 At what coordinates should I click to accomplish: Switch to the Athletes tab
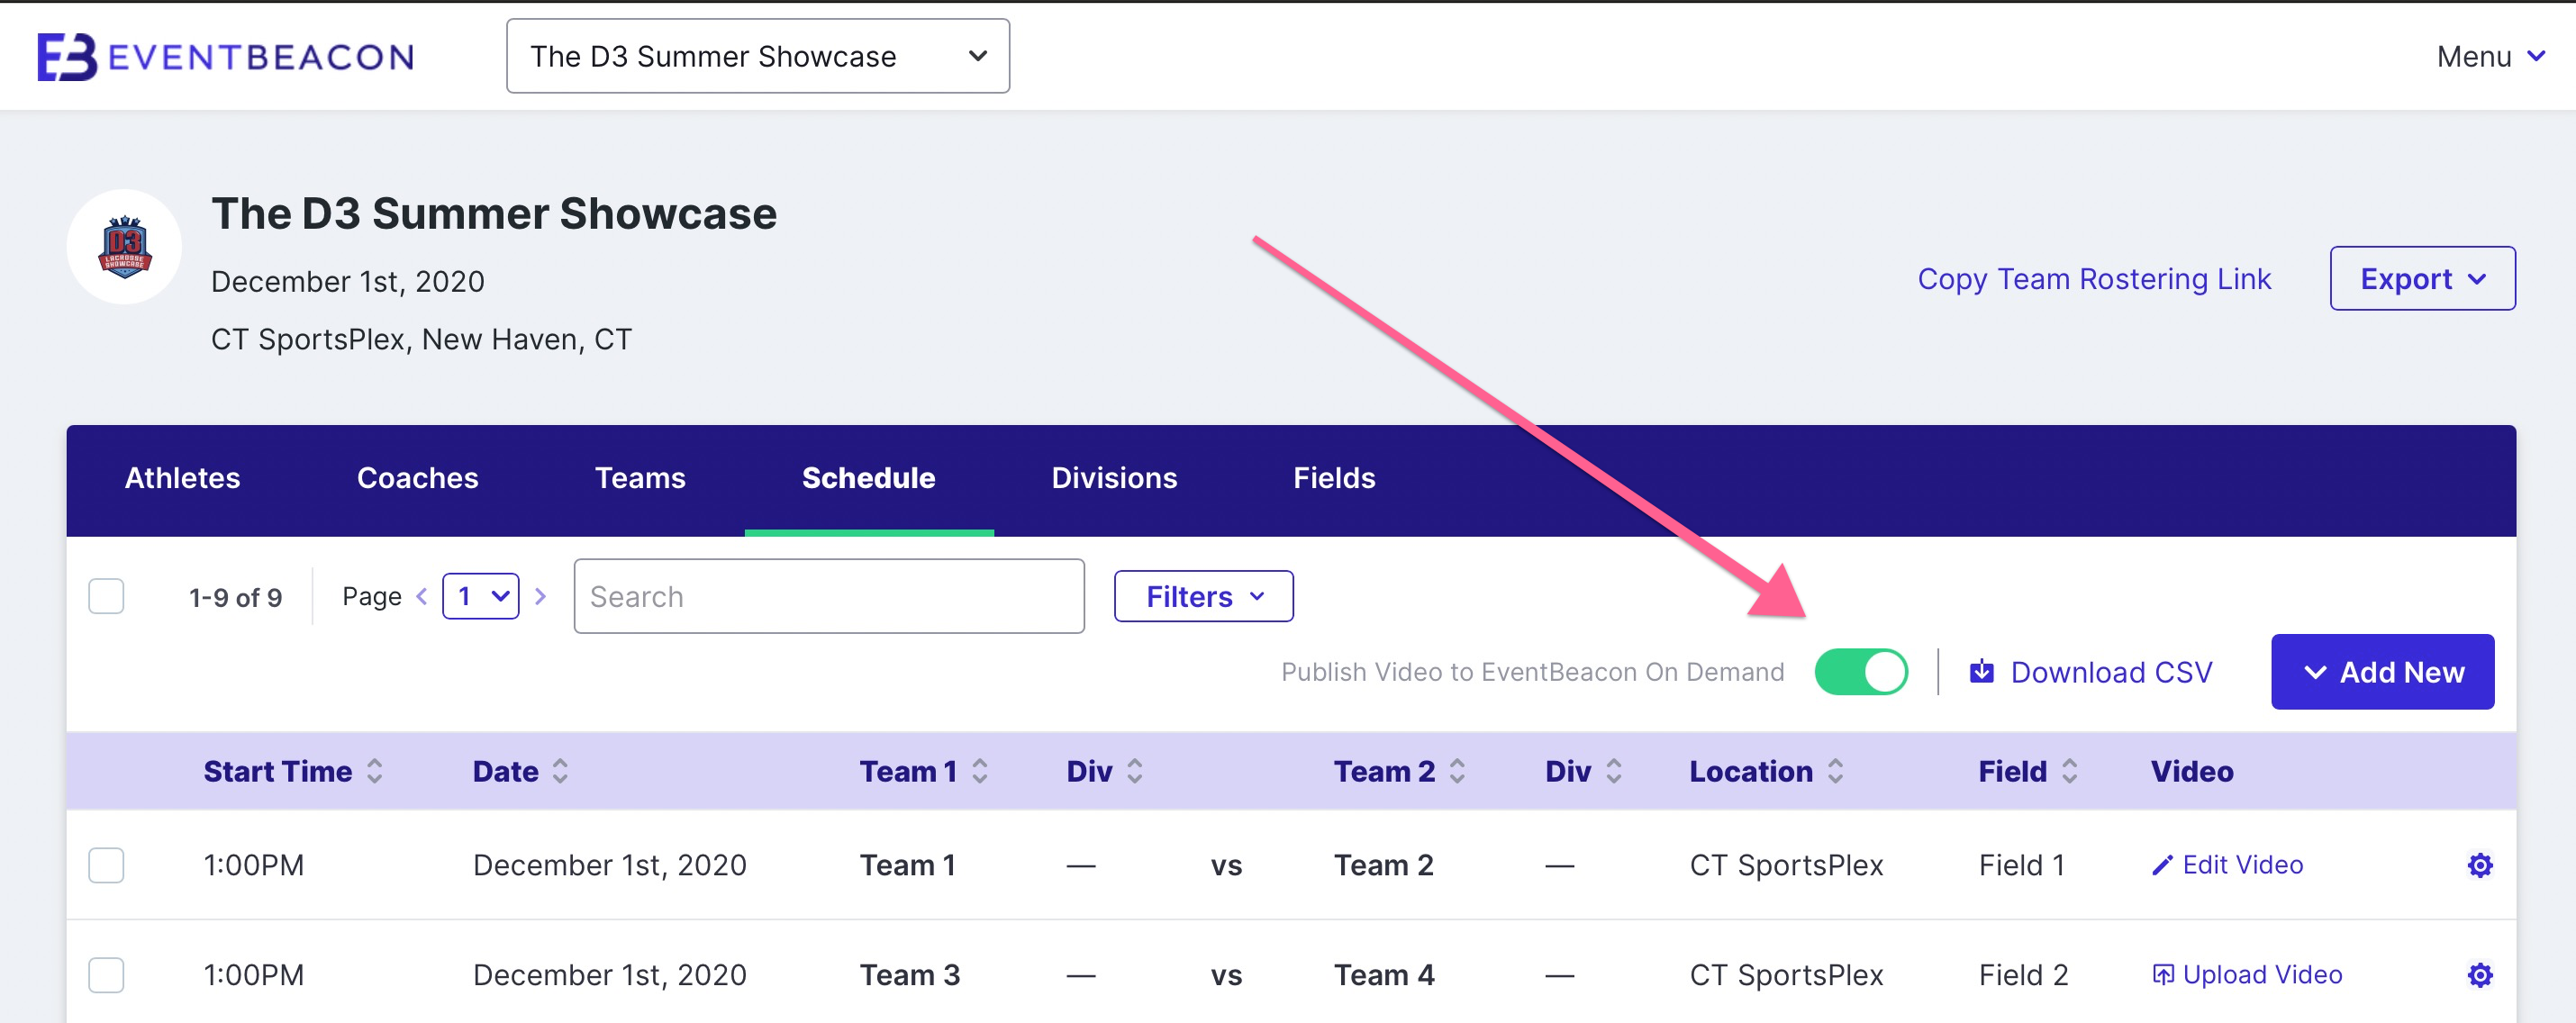click(x=182, y=478)
